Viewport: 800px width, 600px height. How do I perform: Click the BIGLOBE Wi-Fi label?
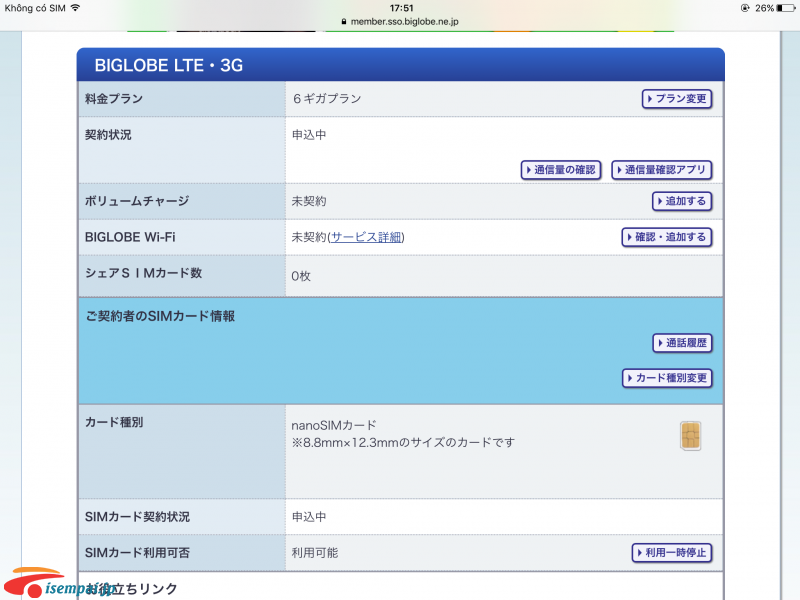(x=130, y=237)
